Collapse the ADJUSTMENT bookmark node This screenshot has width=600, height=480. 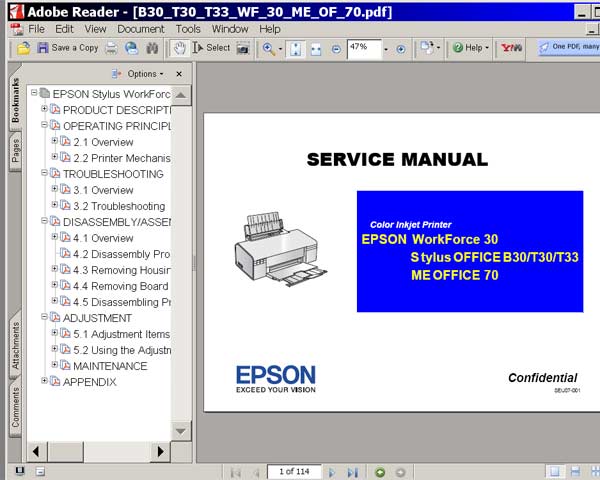(44, 317)
